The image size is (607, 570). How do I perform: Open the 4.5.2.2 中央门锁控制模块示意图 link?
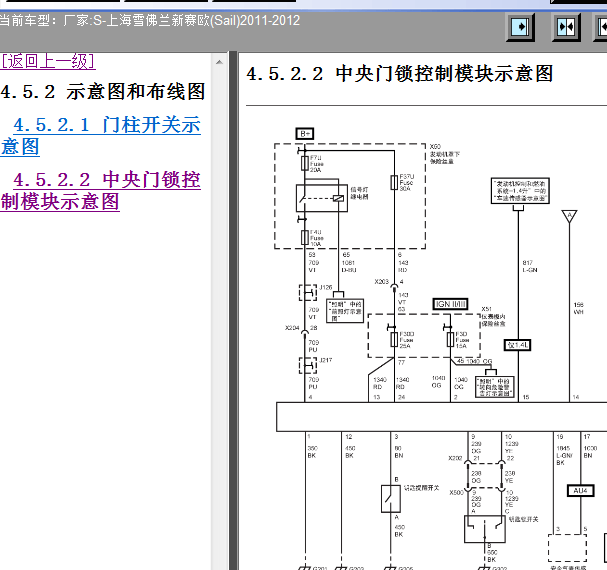coord(101,191)
